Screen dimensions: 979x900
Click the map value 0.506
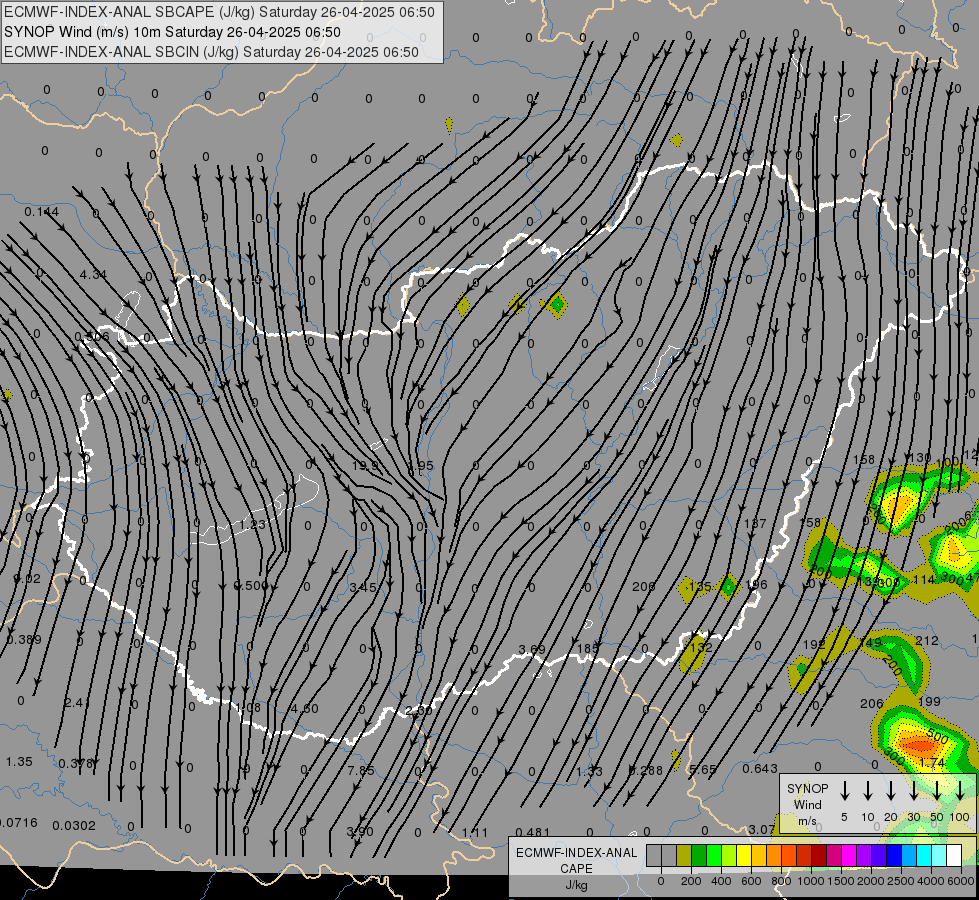pos(92,337)
